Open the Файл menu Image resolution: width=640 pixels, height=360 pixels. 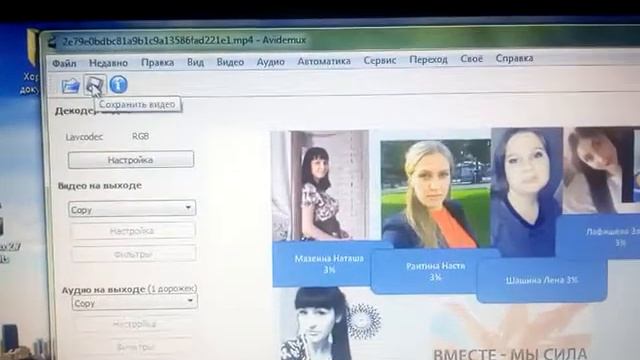point(64,63)
